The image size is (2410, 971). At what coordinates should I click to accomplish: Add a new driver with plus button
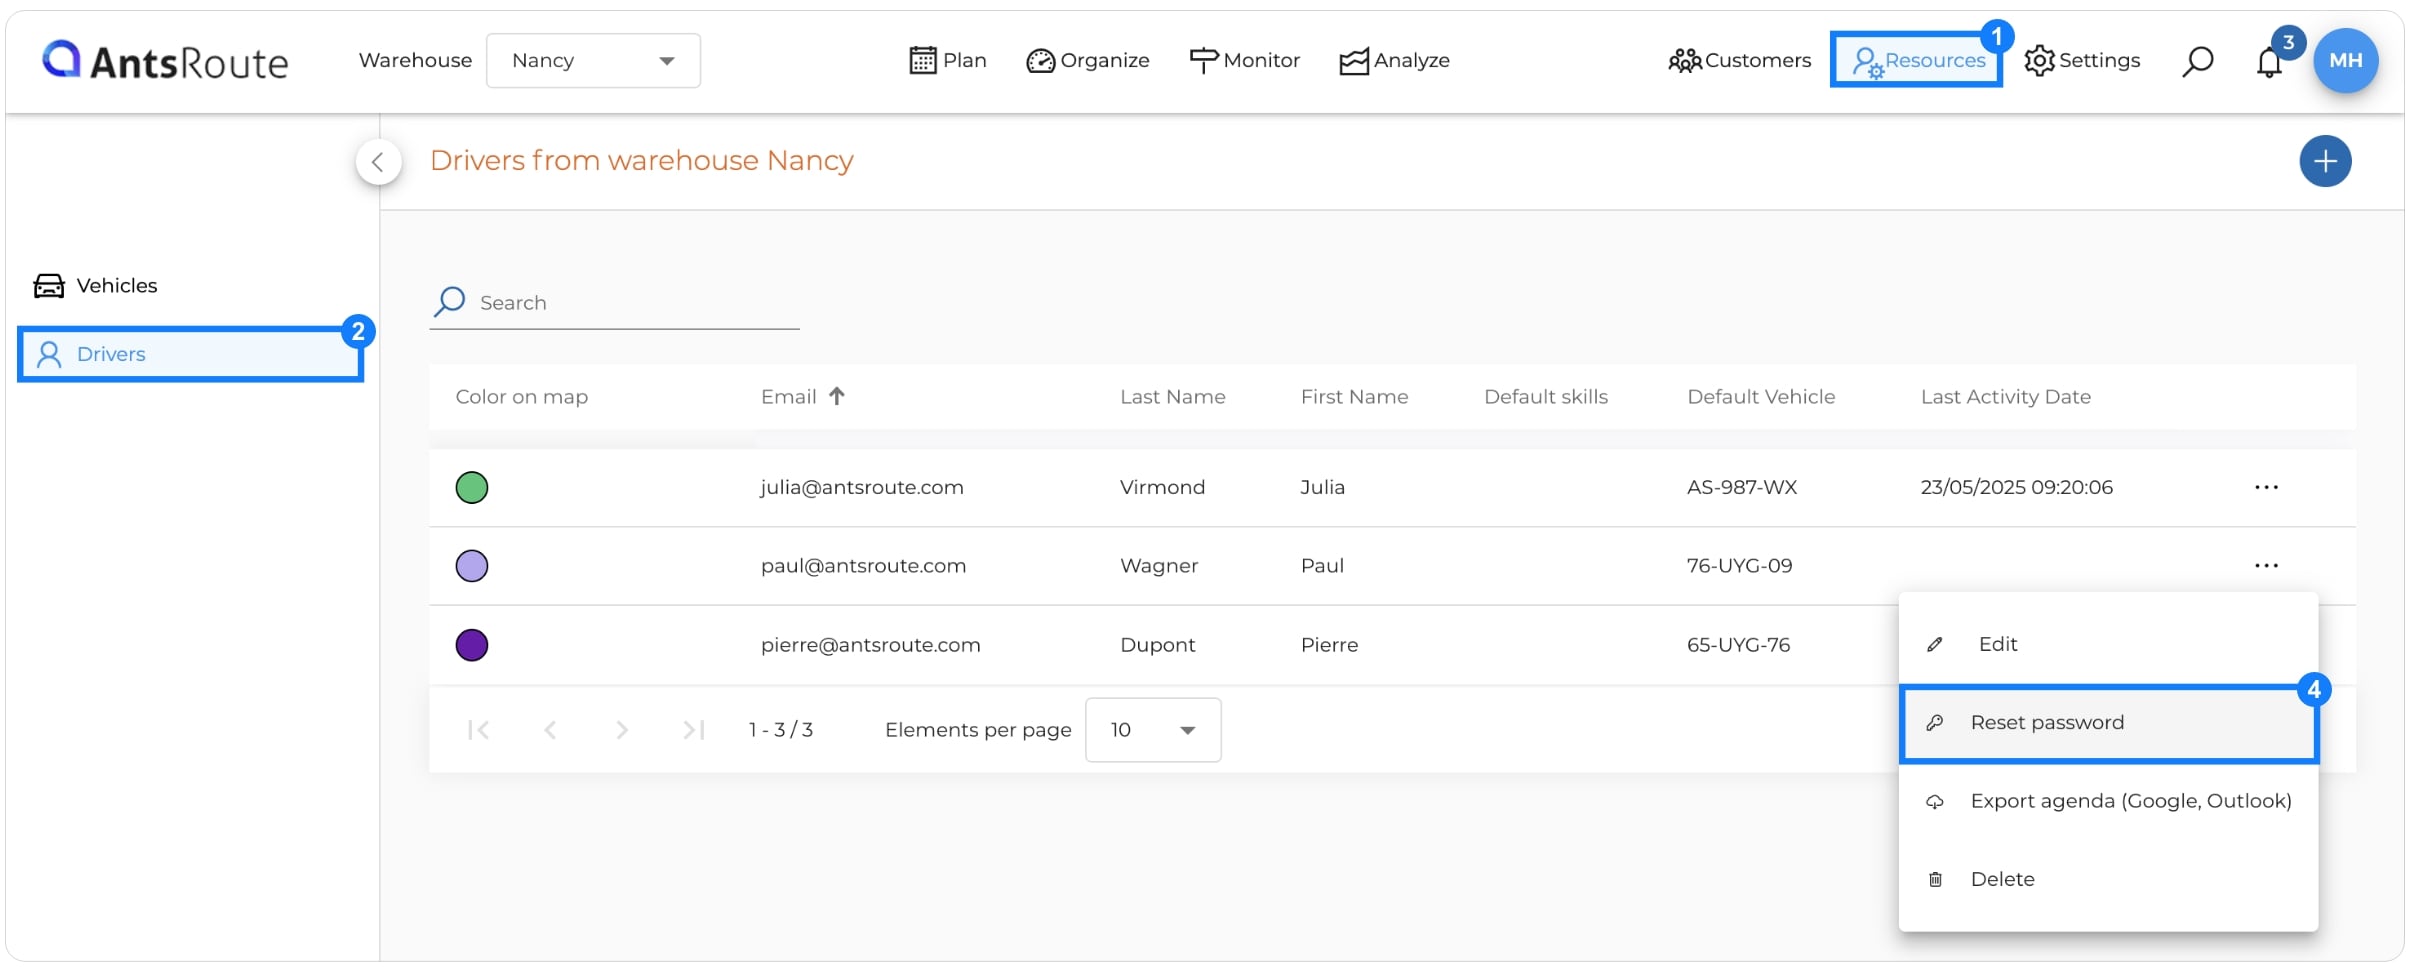(2325, 161)
